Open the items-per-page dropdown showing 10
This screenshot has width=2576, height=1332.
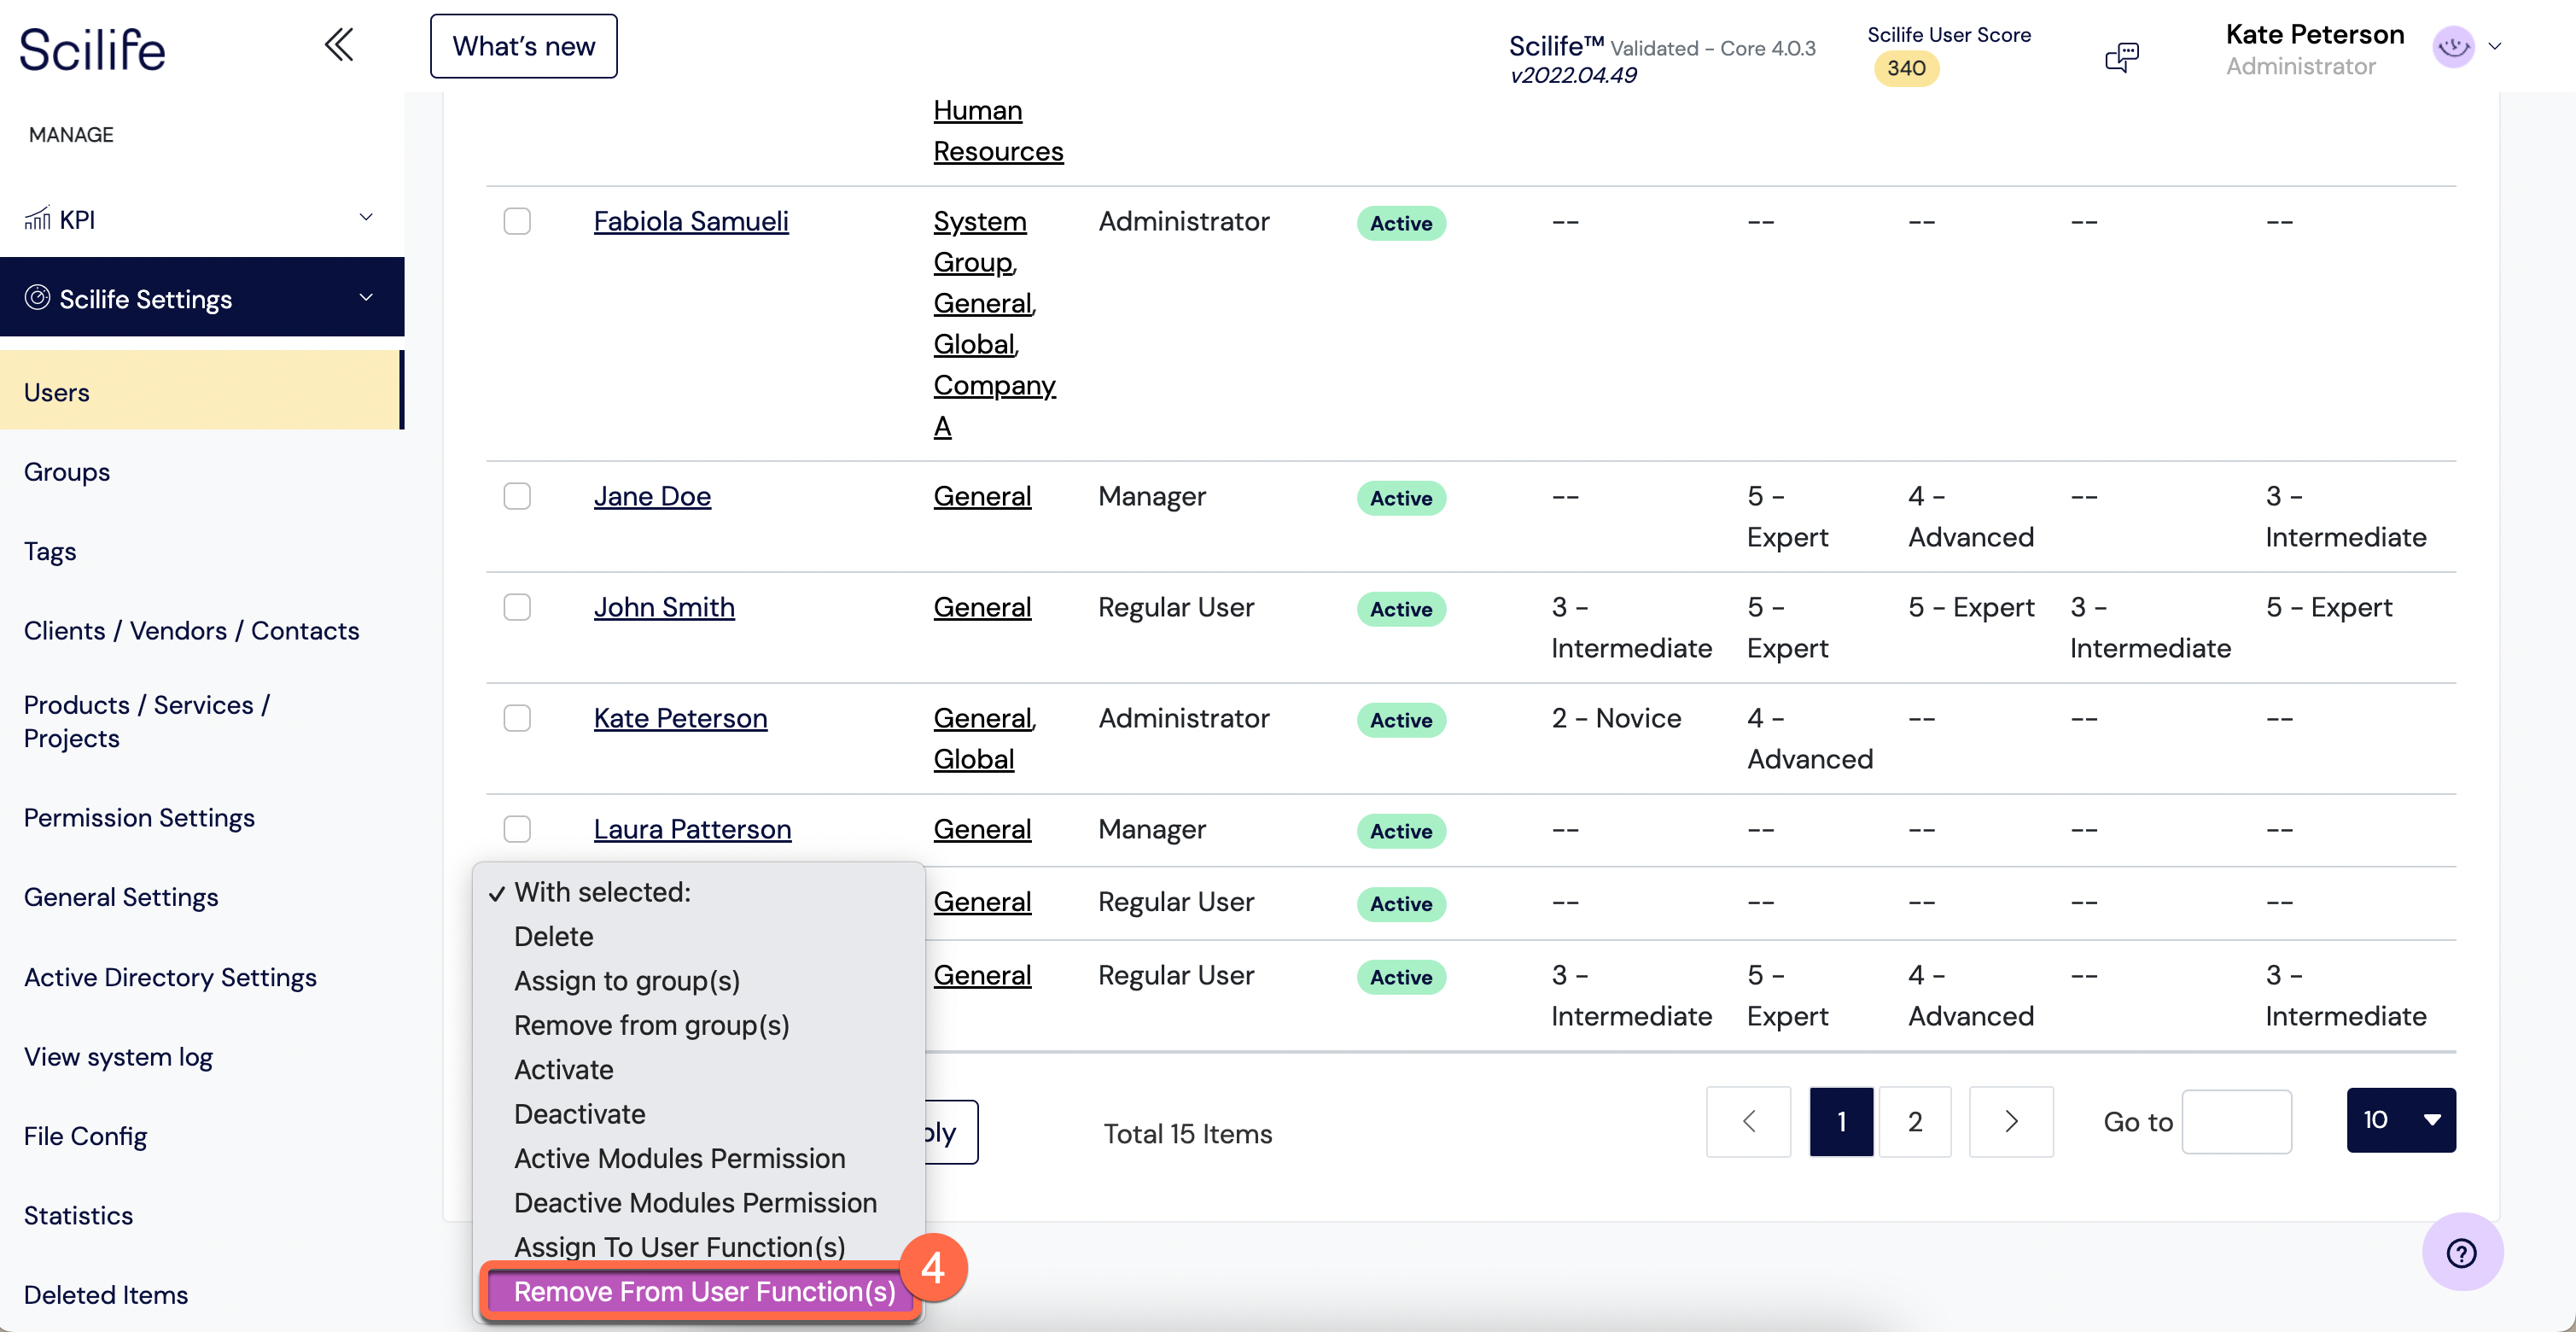2401,1120
